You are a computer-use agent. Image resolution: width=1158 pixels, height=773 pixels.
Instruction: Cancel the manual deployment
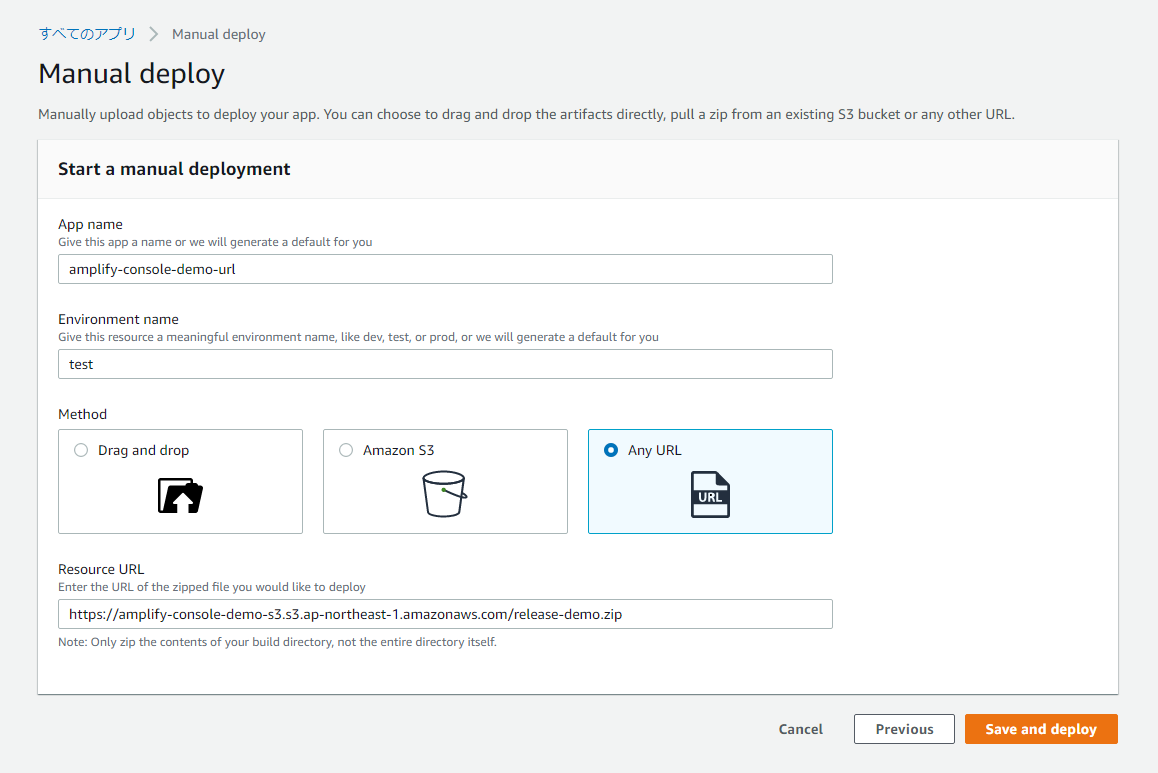[x=801, y=729]
